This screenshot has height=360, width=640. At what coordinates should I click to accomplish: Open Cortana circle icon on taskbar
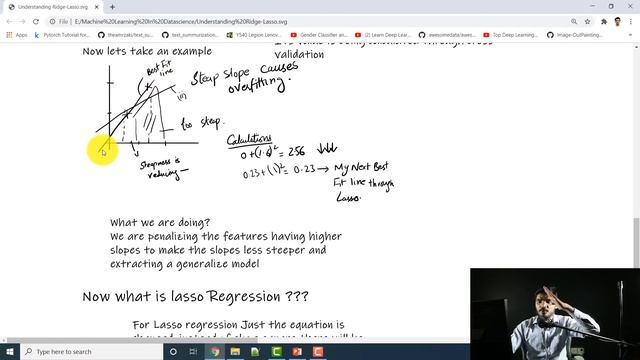[x=173, y=351]
